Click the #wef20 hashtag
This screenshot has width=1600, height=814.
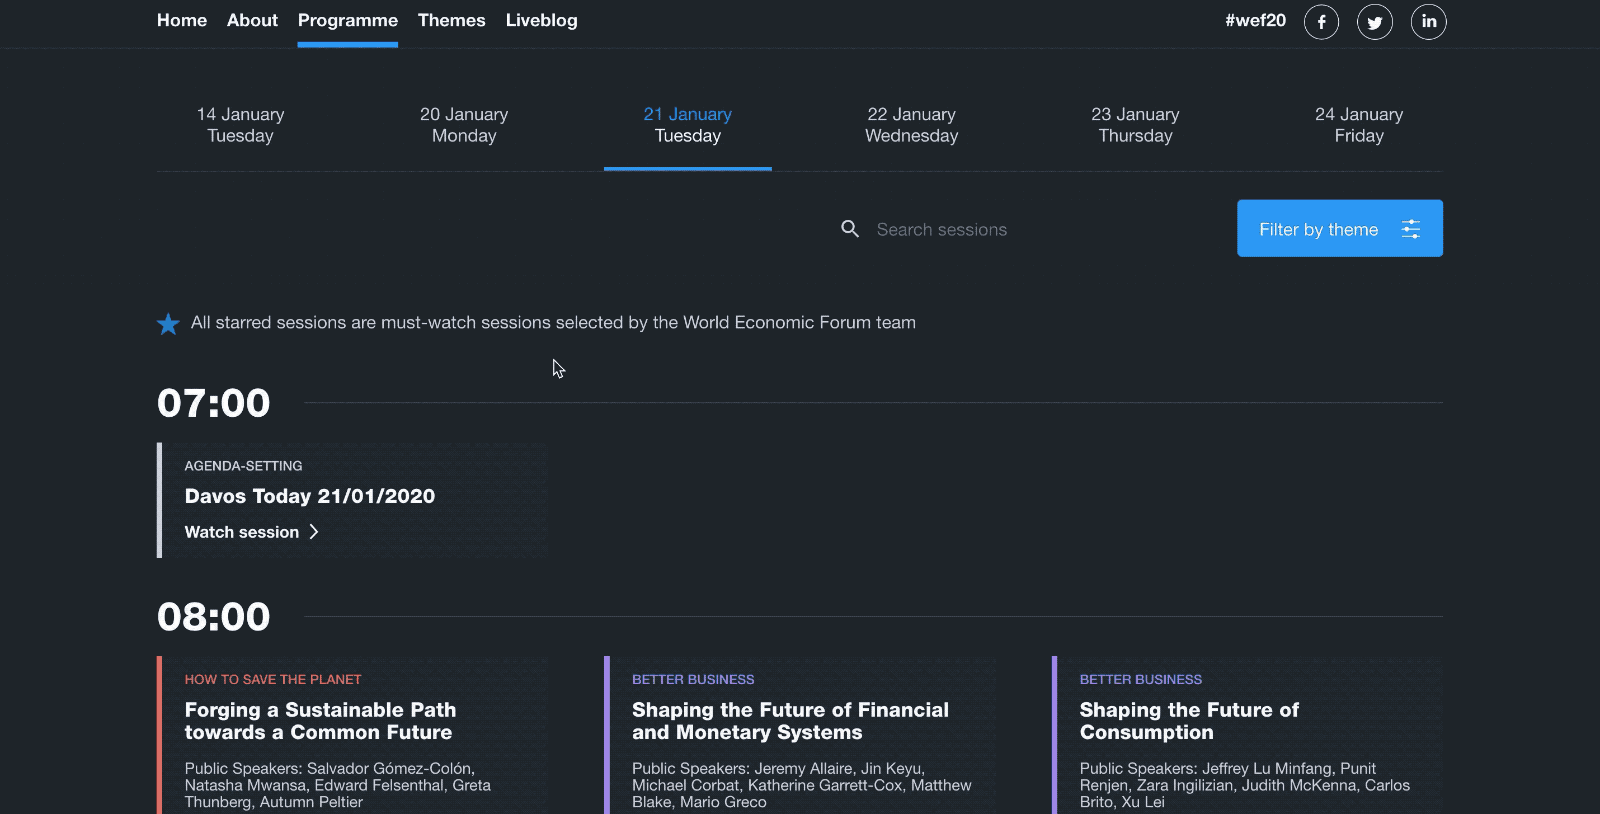click(x=1256, y=20)
